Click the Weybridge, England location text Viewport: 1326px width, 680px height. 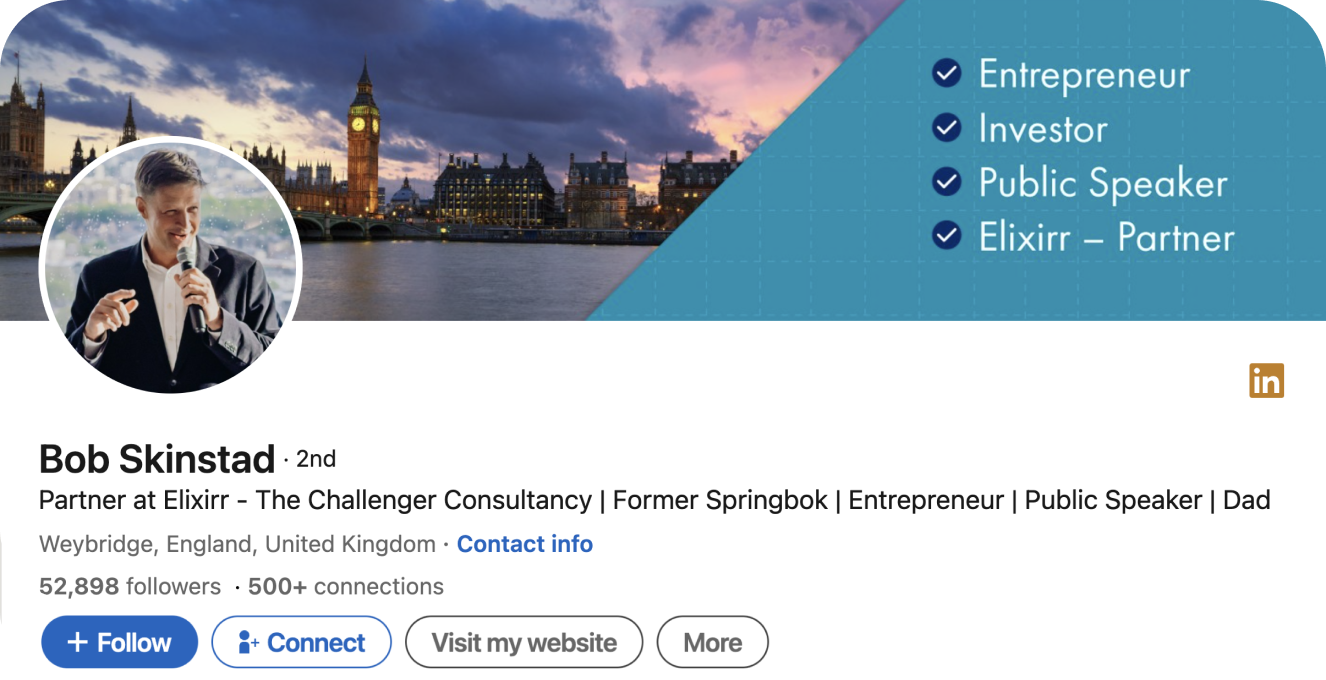click(237, 544)
